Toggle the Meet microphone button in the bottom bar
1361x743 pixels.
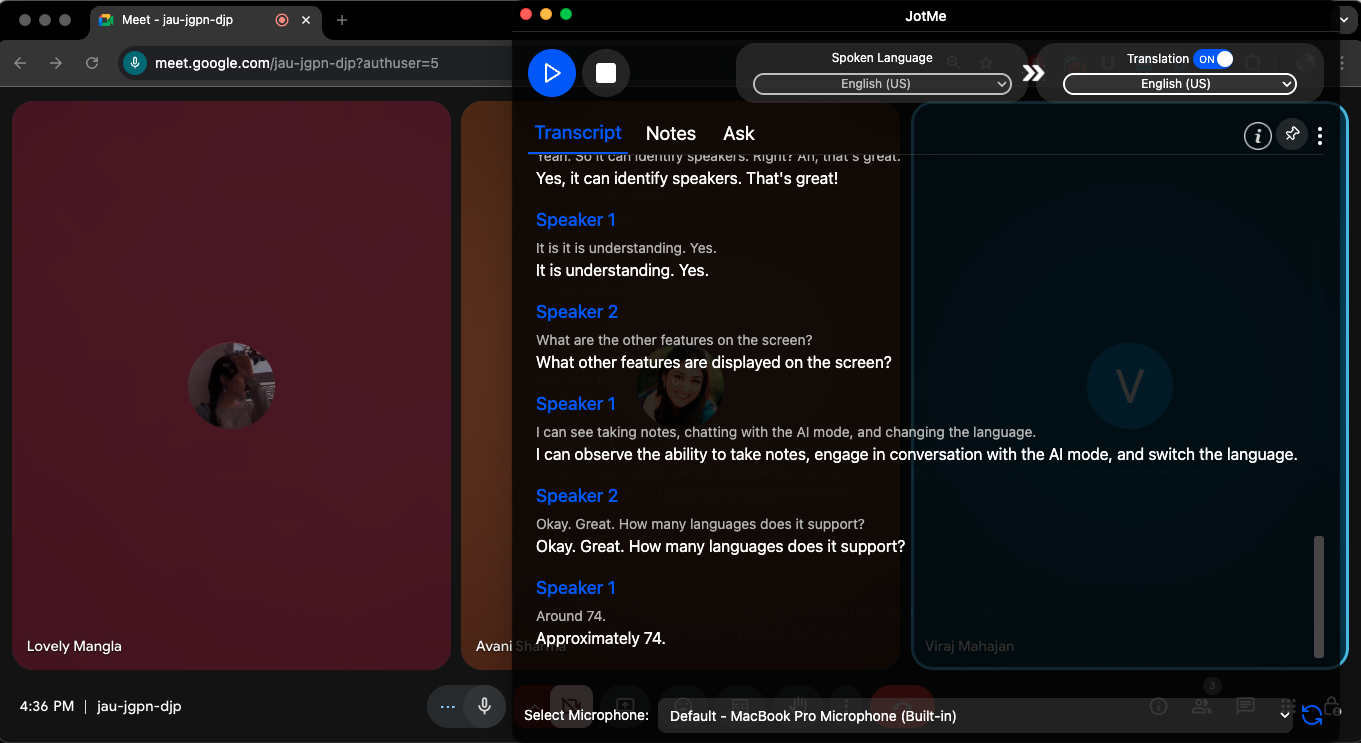pyautogui.click(x=485, y=706)
